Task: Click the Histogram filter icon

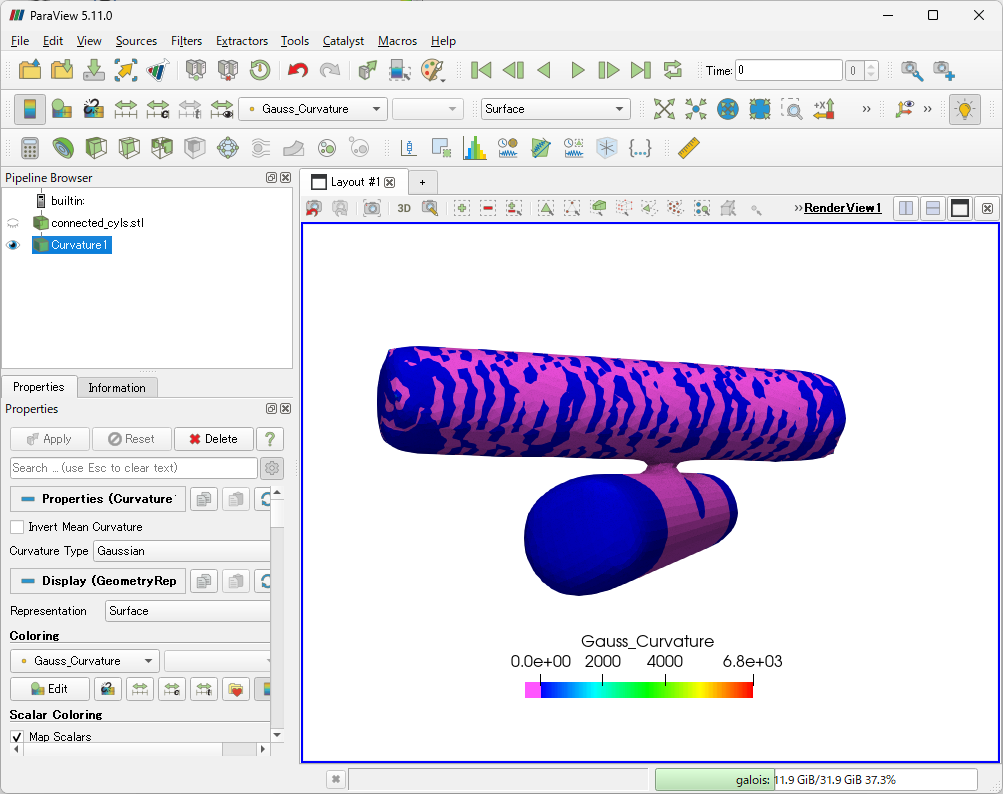Action: [474, 148]
